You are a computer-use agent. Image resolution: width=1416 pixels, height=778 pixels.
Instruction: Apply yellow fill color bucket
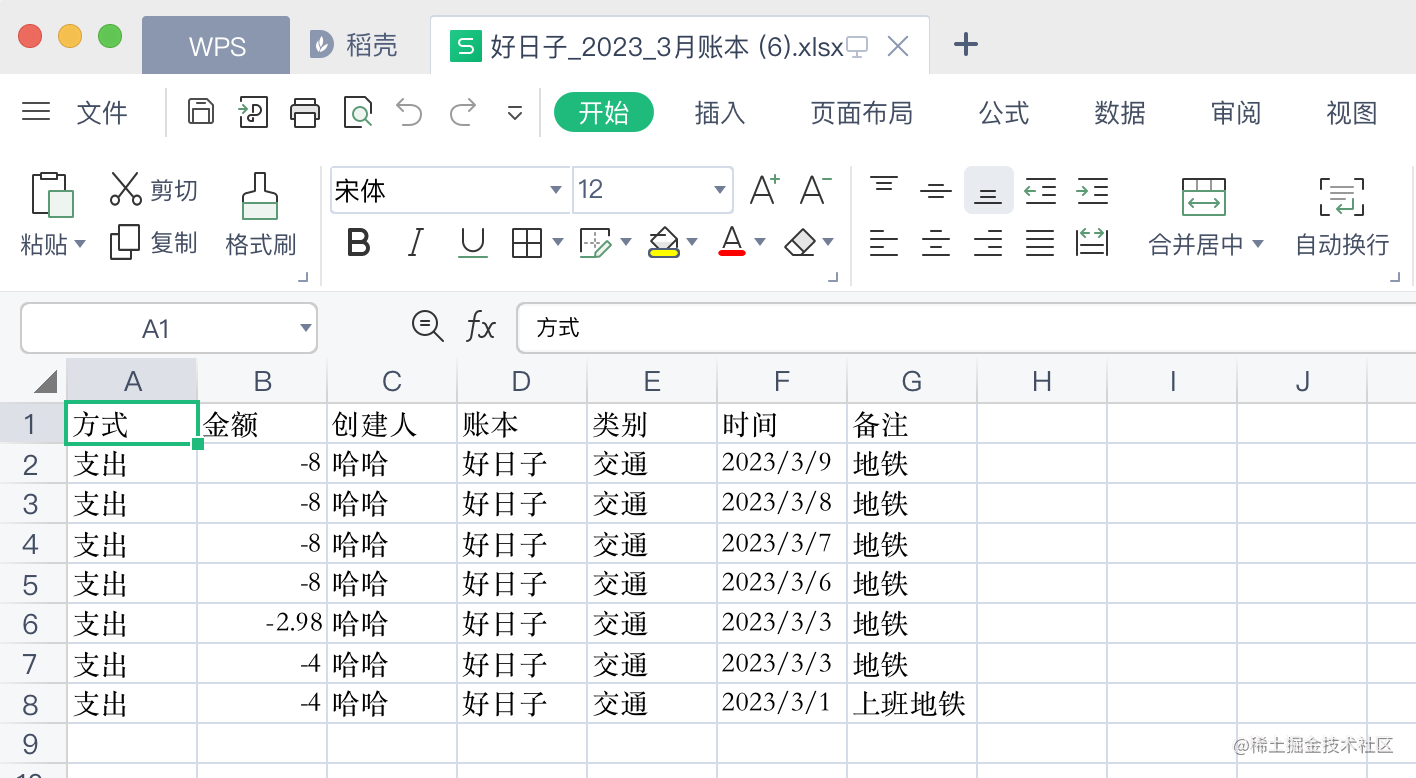click(x=664, y=242)
